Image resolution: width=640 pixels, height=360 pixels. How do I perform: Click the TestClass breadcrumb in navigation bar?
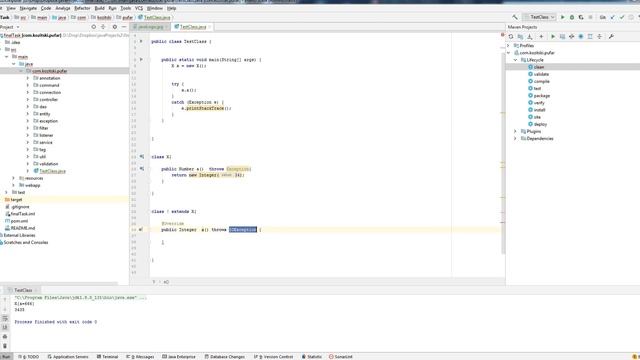coord(154,18)
